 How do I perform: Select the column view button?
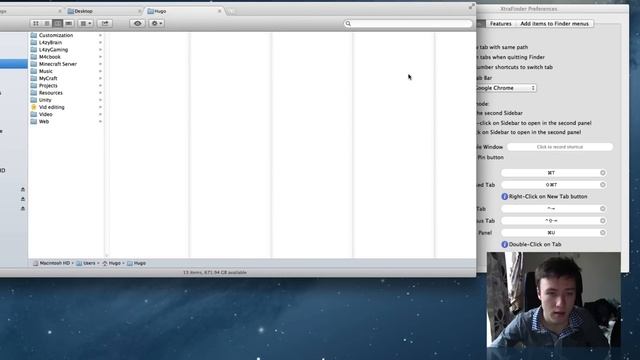pyautogui.click(x=58, y=23)
